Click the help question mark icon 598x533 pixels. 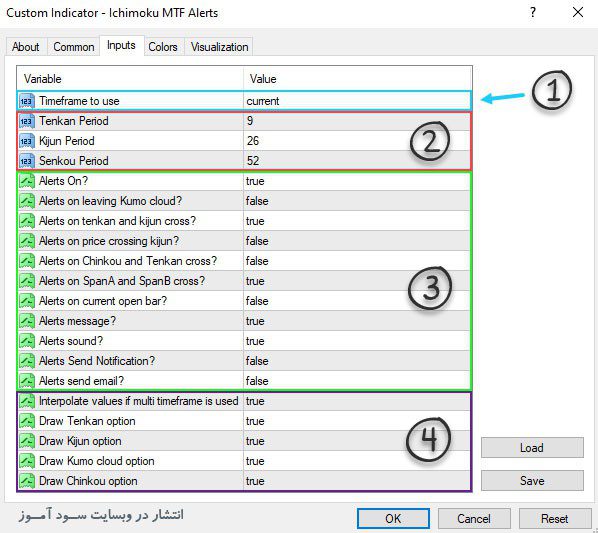[533, 13]
